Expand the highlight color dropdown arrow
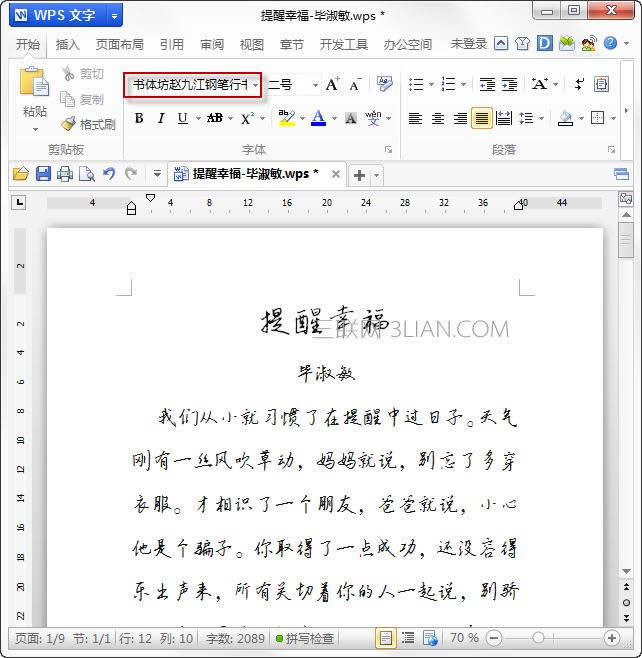642x658 pixels. click(303, 119)
